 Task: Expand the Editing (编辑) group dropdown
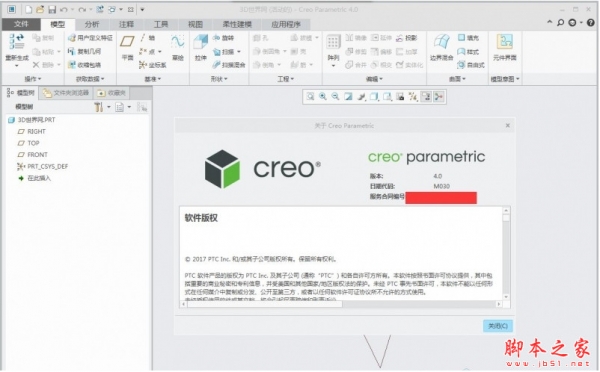(374, 79)
